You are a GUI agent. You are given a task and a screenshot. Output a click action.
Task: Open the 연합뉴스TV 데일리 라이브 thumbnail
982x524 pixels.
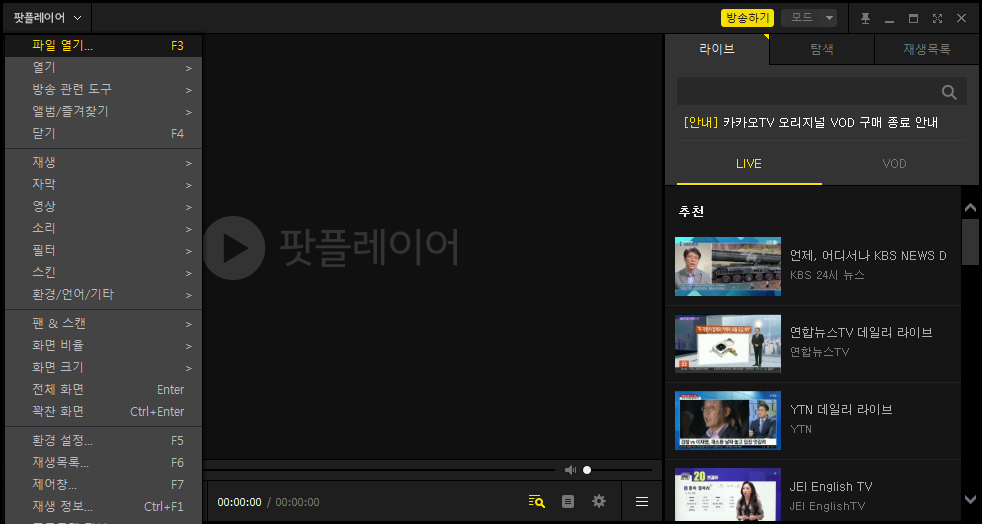[x=728, y=343]
